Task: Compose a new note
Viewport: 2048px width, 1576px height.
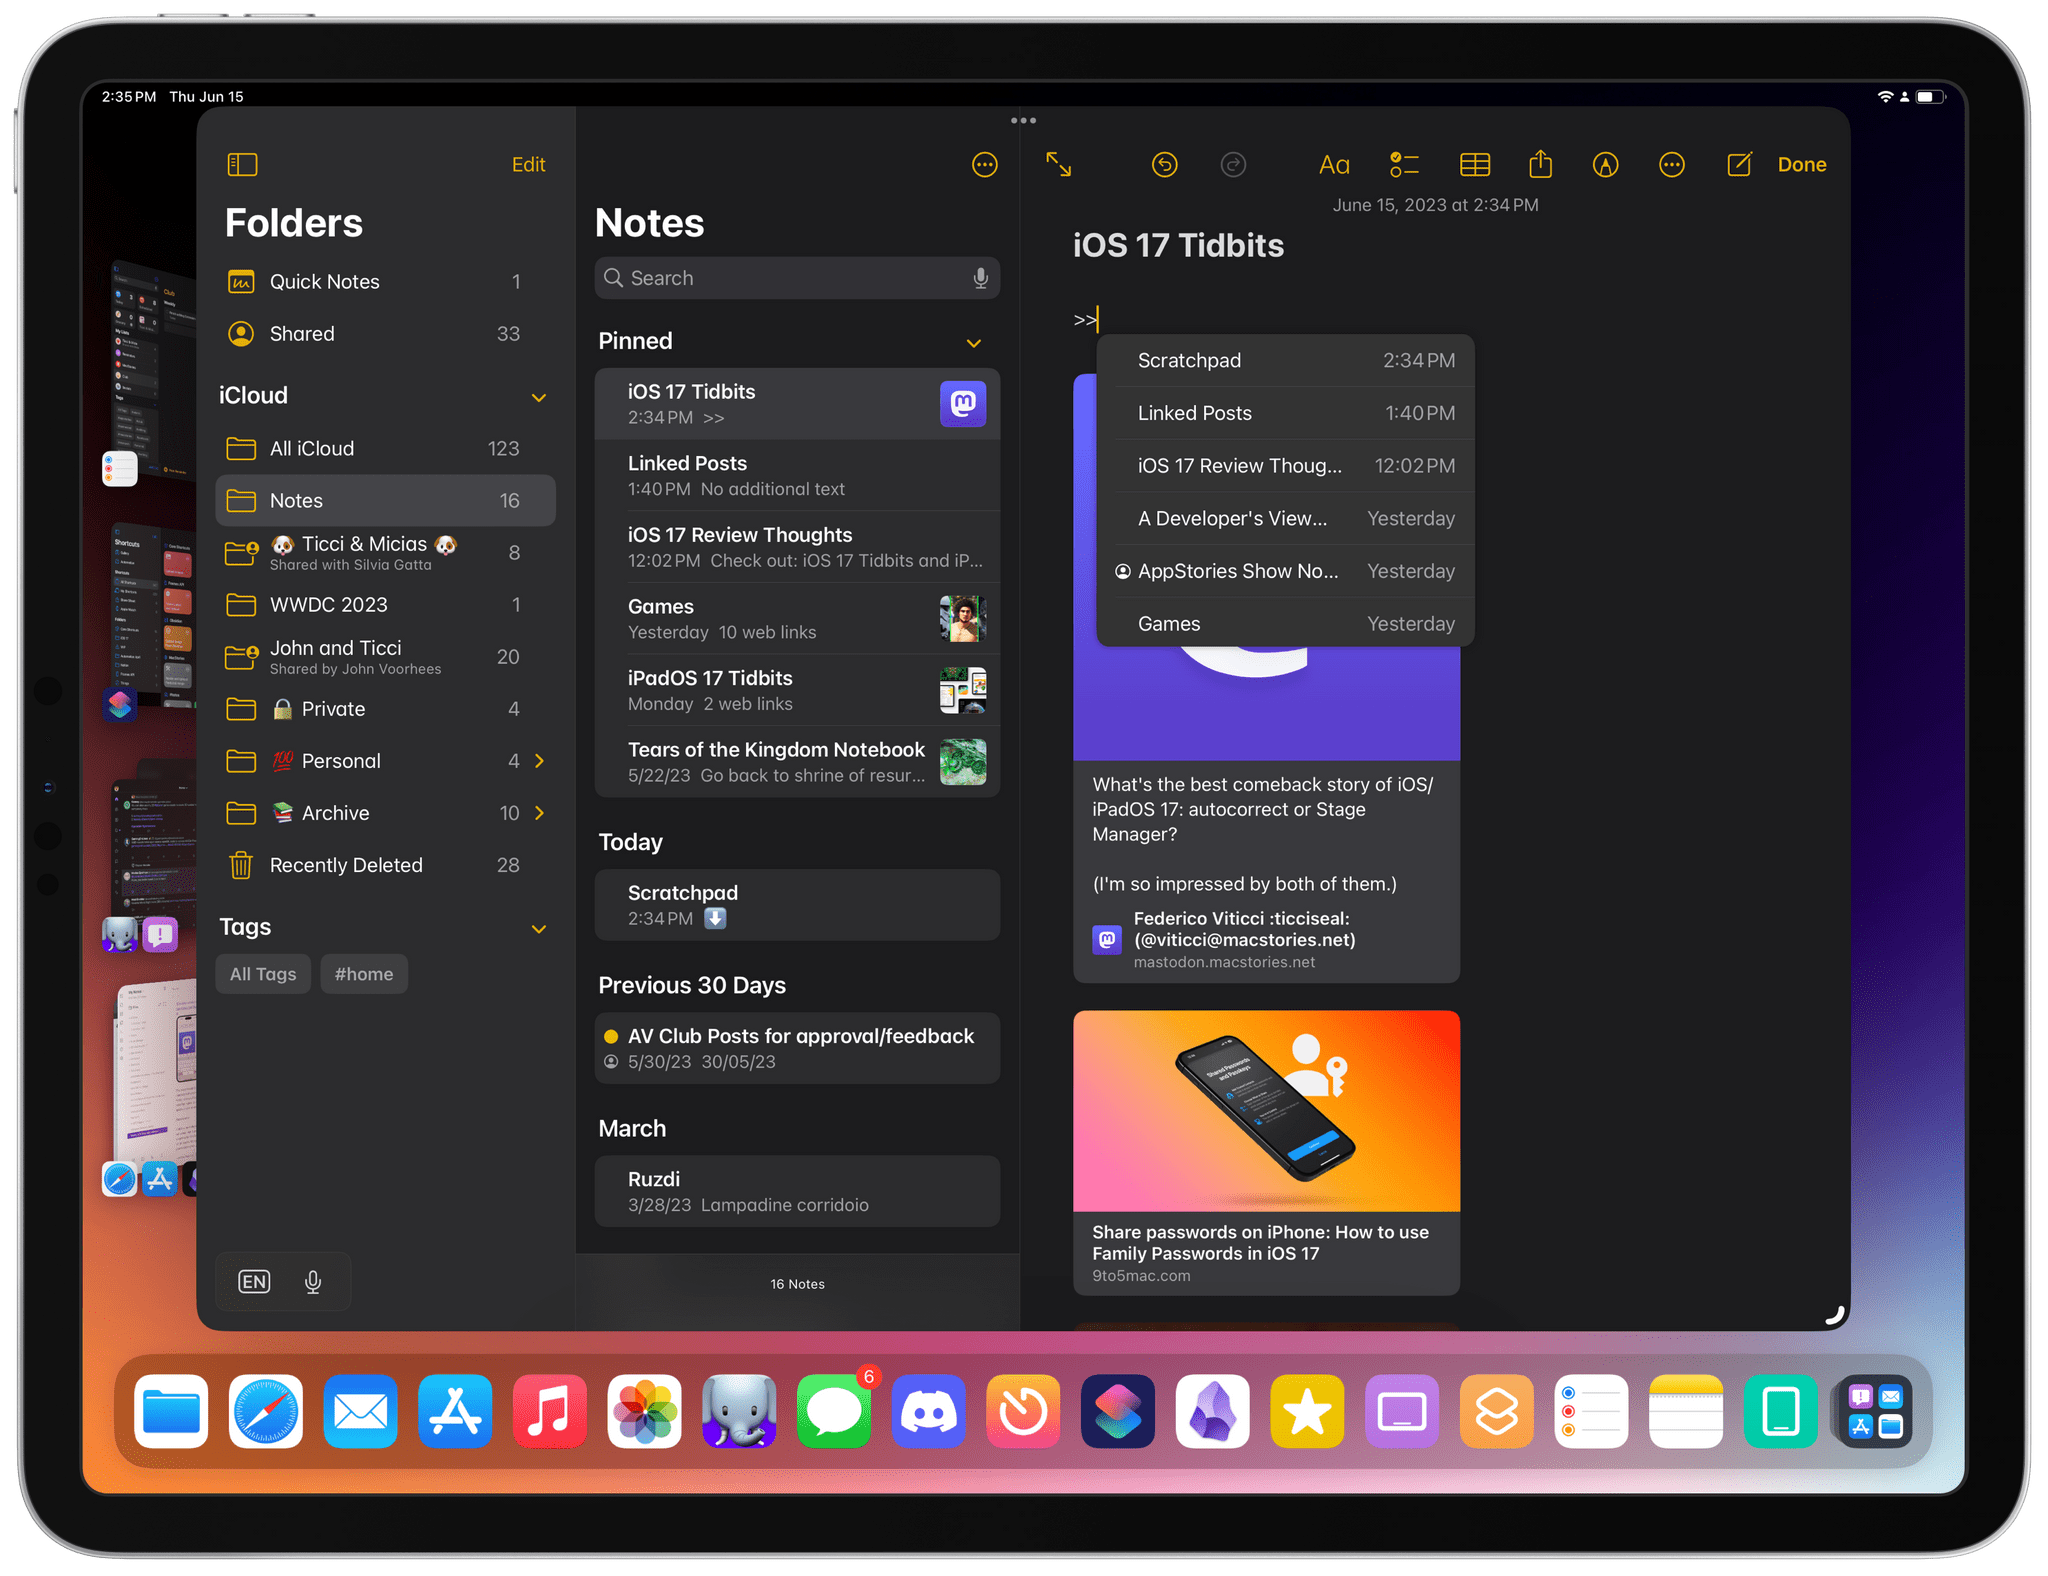Action: [x=1739, y=164]
